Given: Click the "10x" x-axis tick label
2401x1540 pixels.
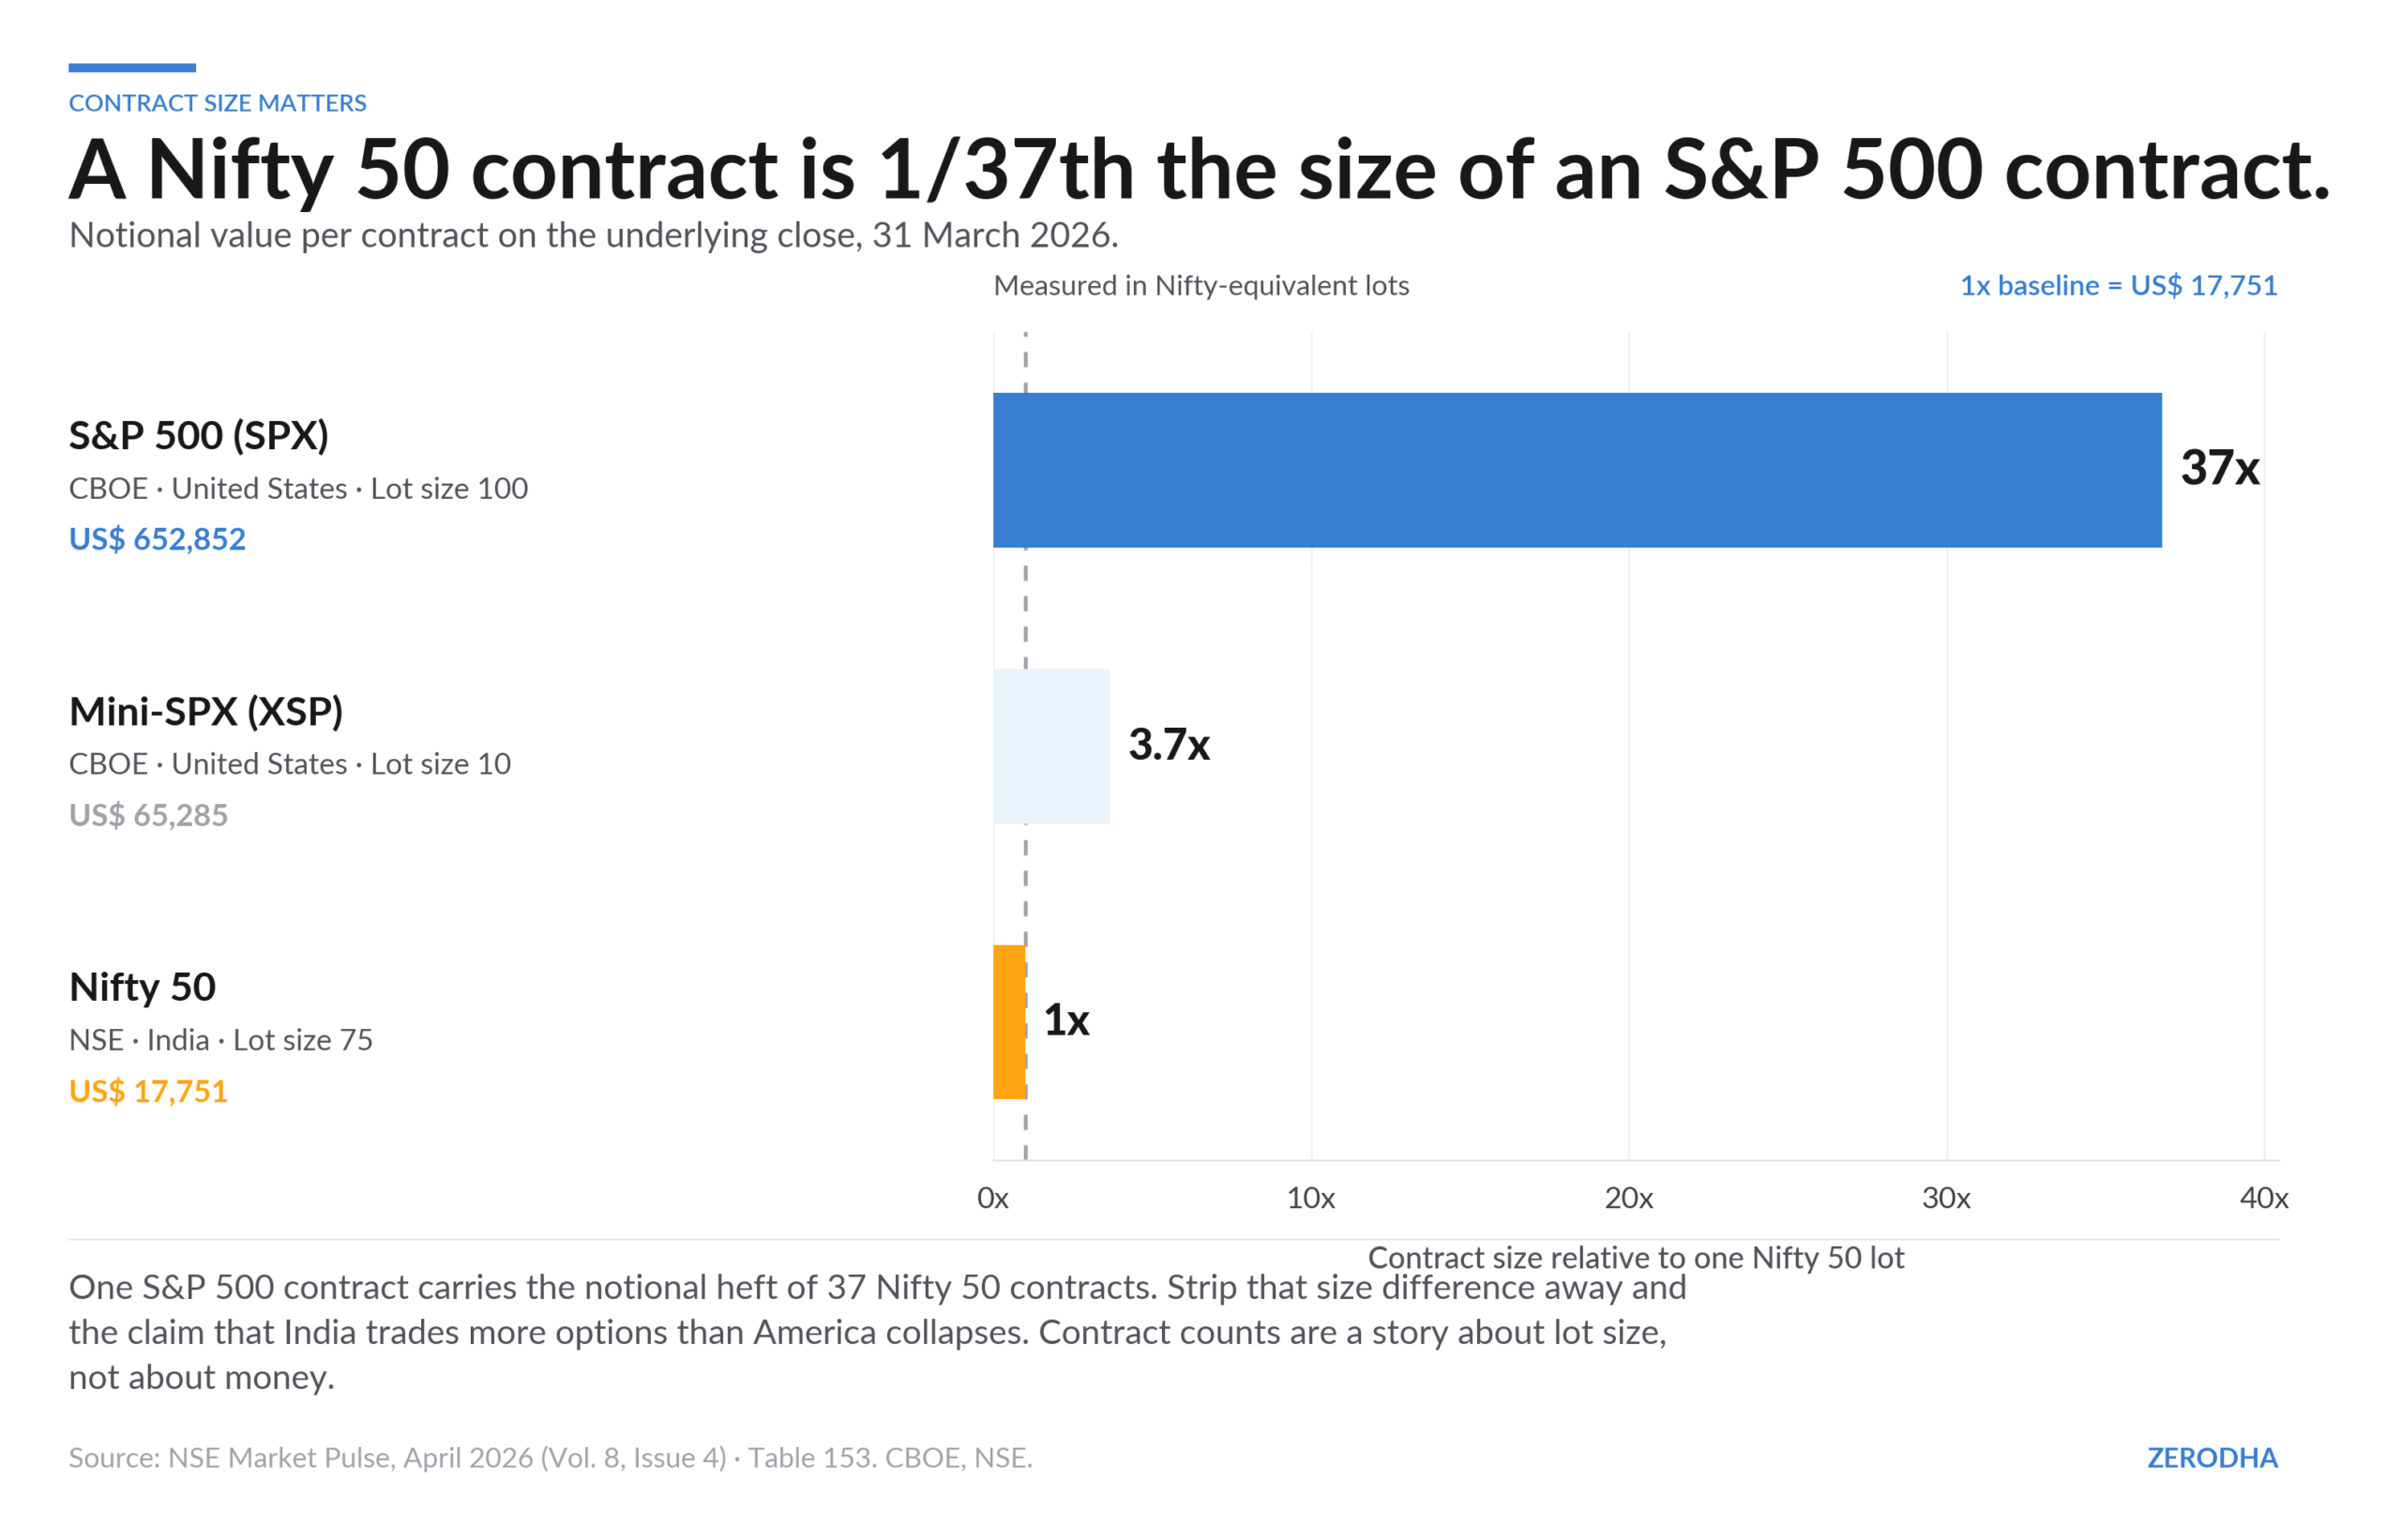Looking at the screenshot, I should point(1310,1198).
